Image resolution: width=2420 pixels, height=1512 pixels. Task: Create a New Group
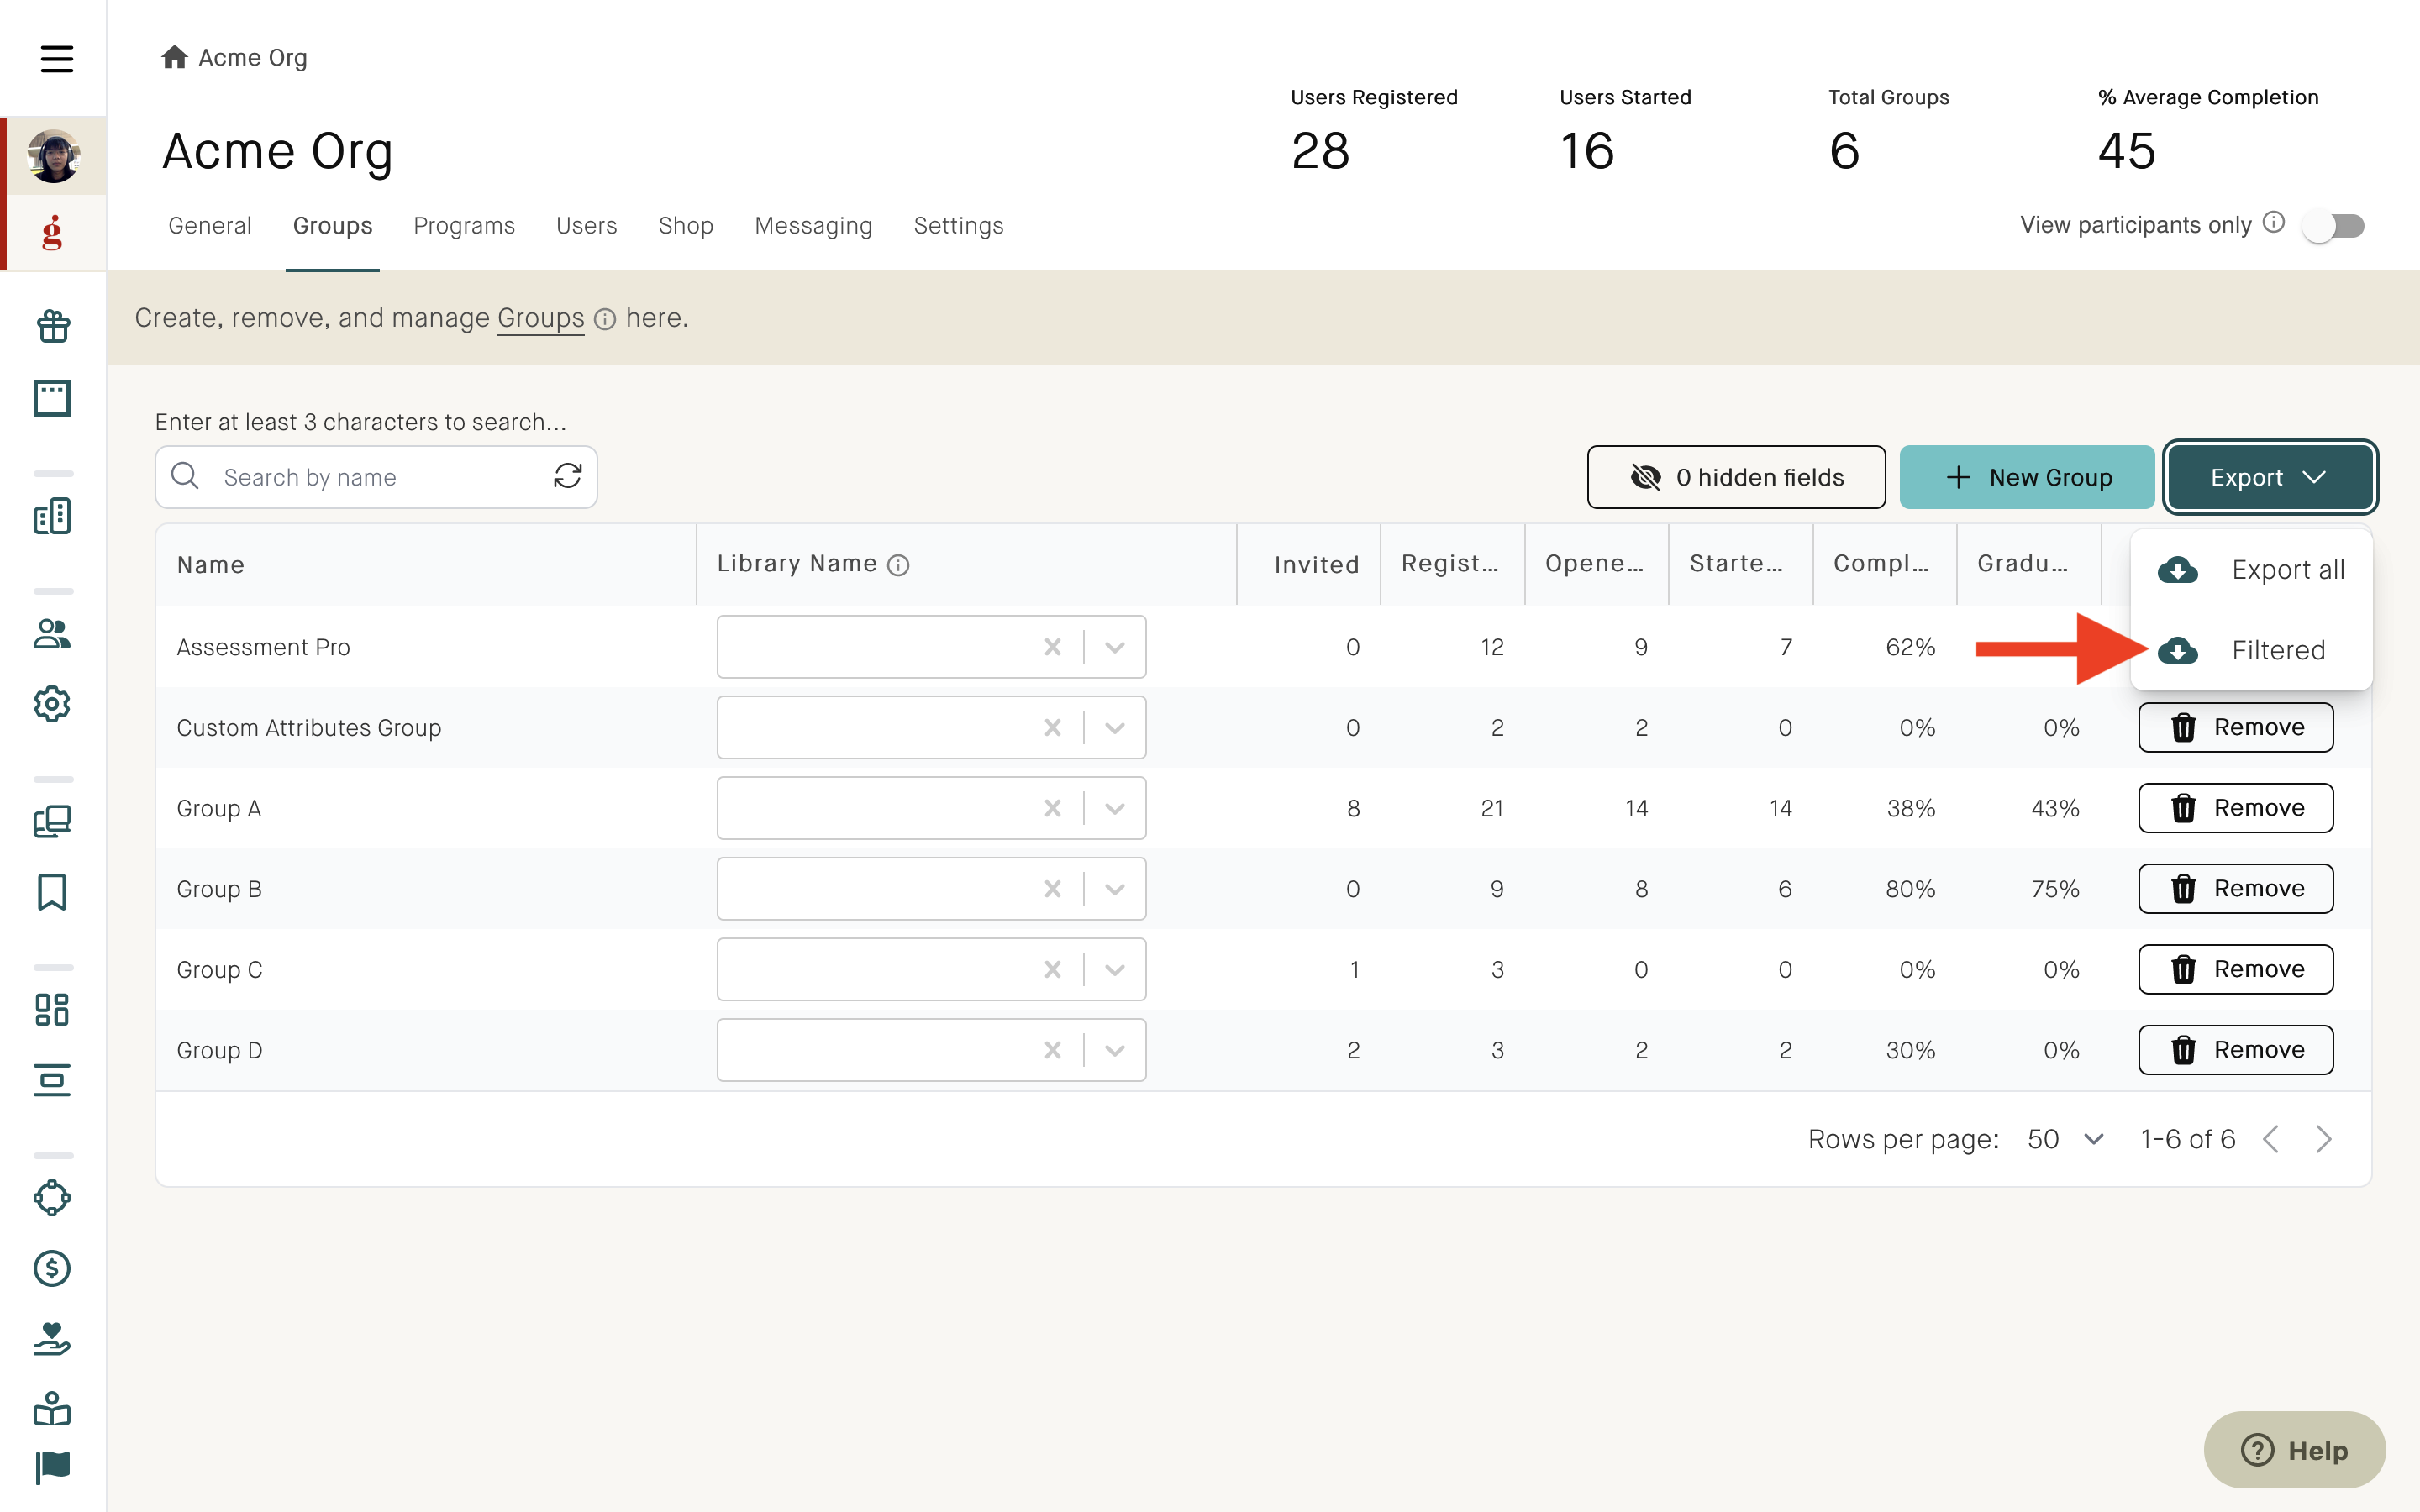click(2027, 477)
